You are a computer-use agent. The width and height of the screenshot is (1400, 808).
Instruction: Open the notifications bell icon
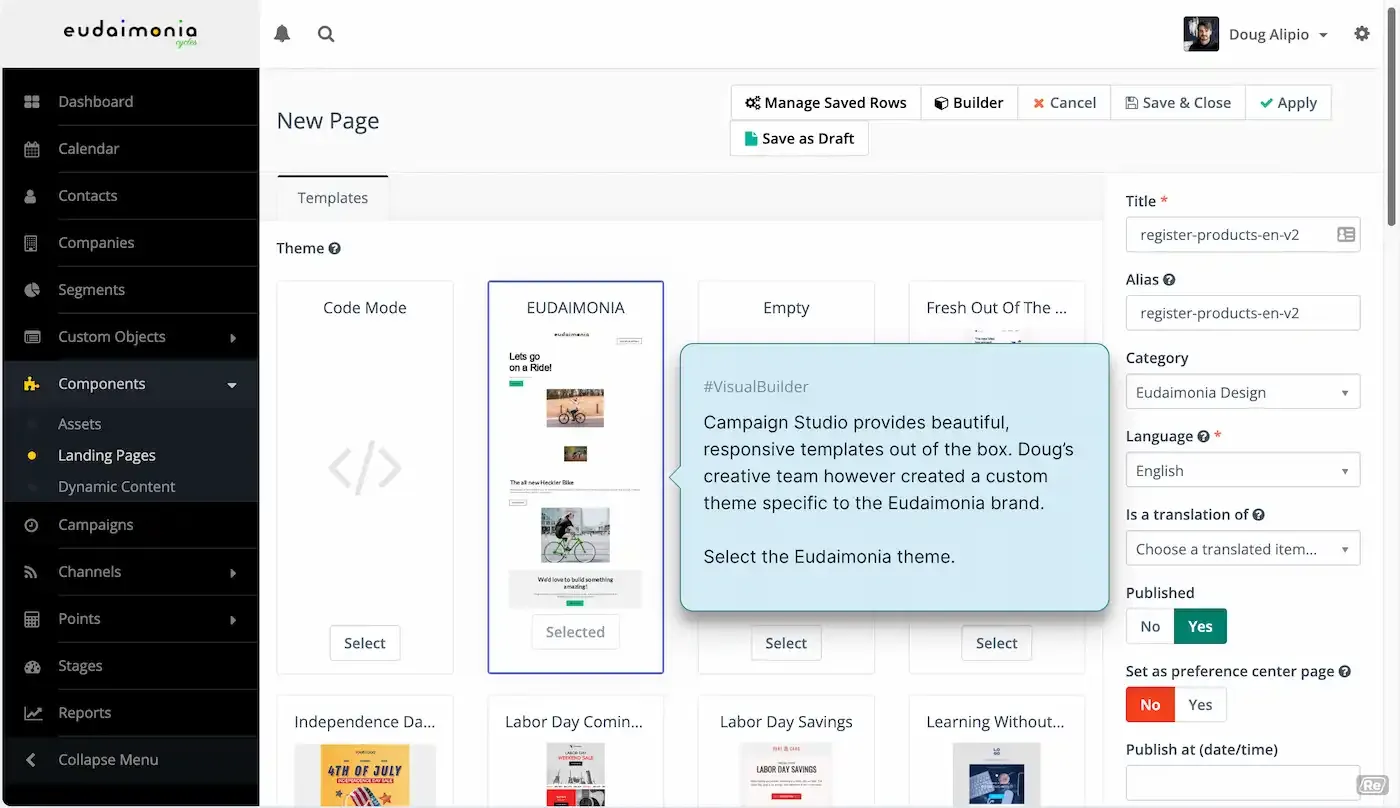point(282,34)
